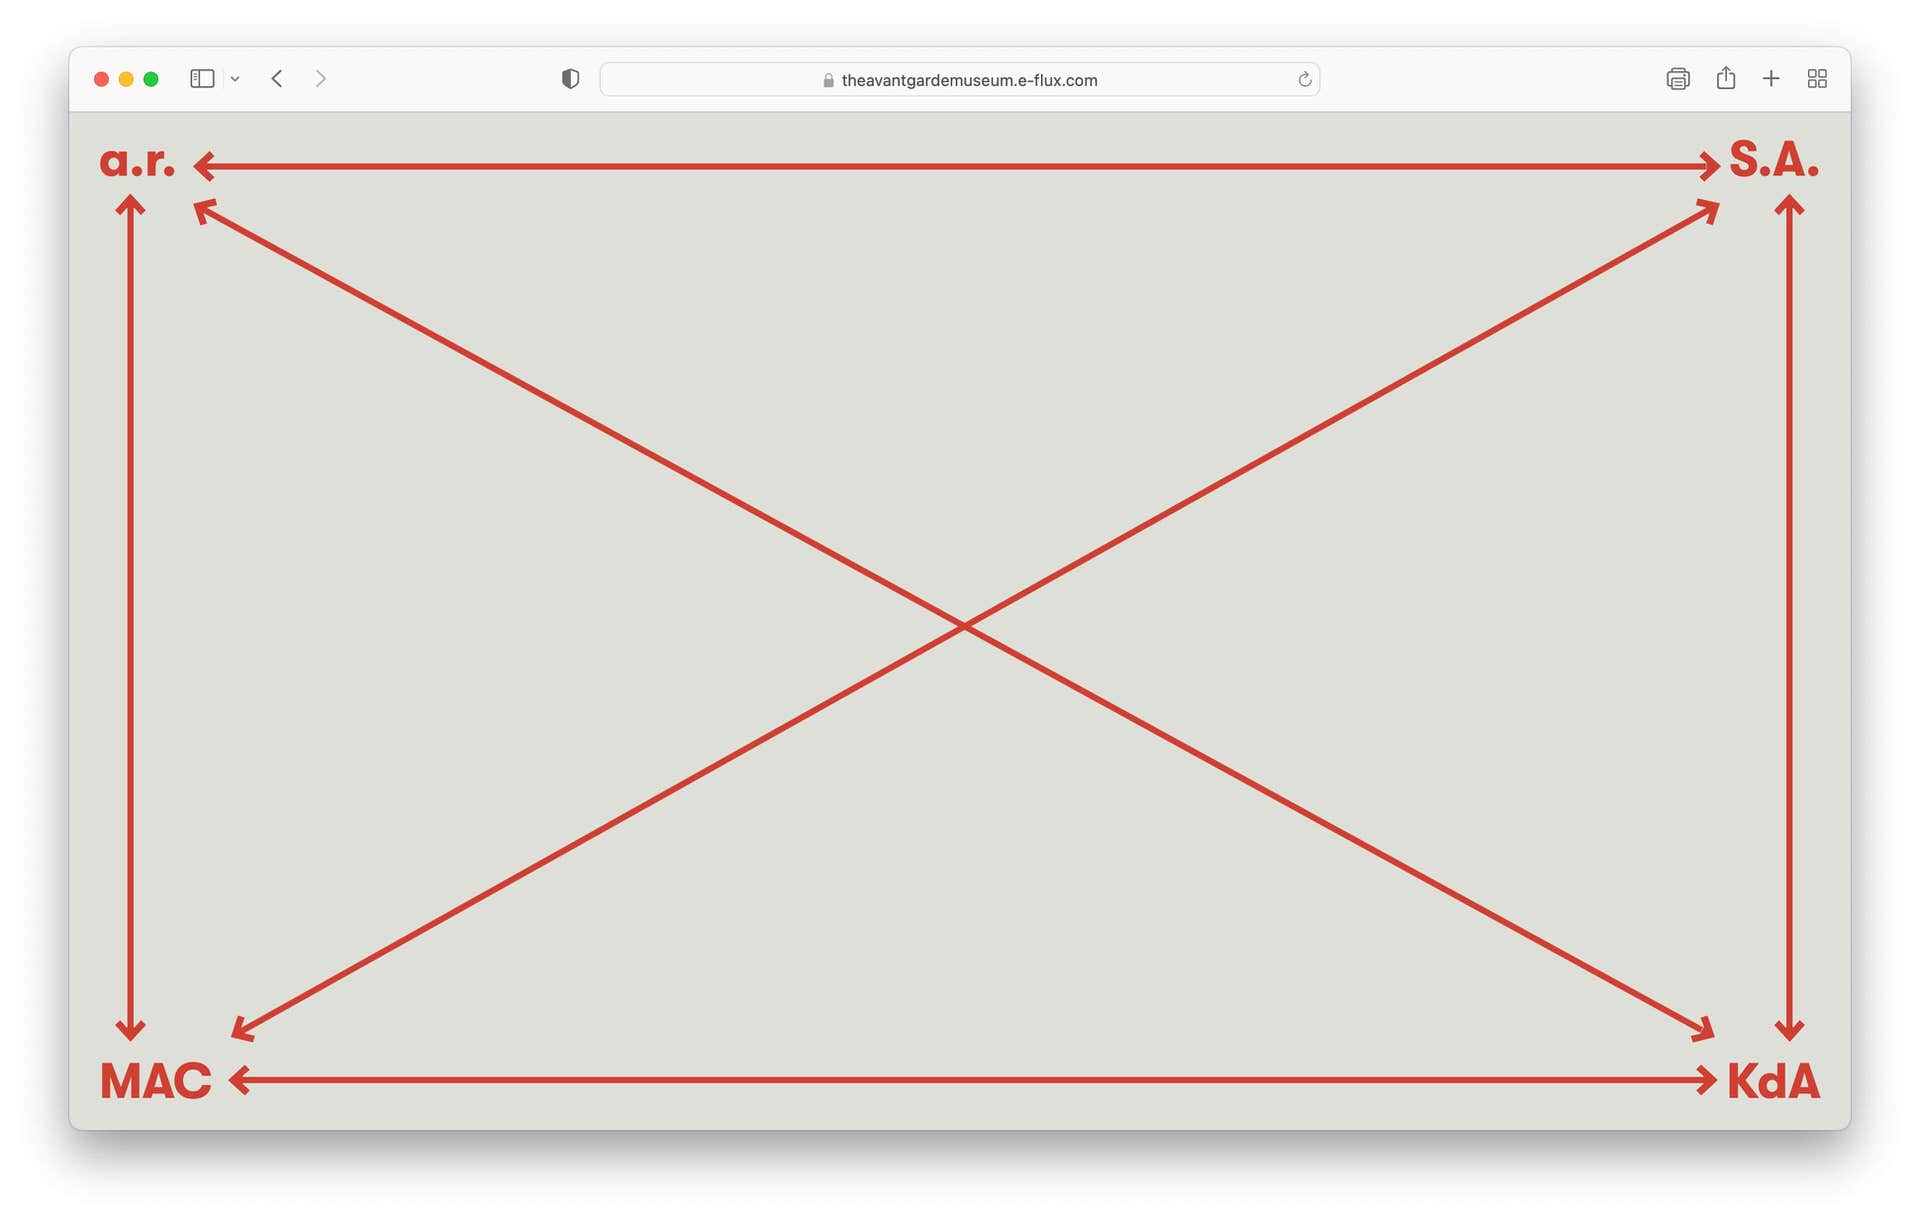Screen dimensions: 1920x1221
Task: Reload the page with refresh icon
Action: (x=1304, y=80)
